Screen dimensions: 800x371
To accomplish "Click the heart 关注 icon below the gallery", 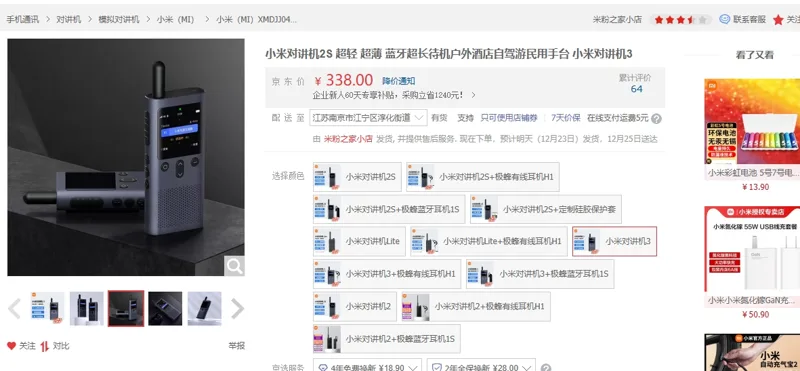I will 12,345.
